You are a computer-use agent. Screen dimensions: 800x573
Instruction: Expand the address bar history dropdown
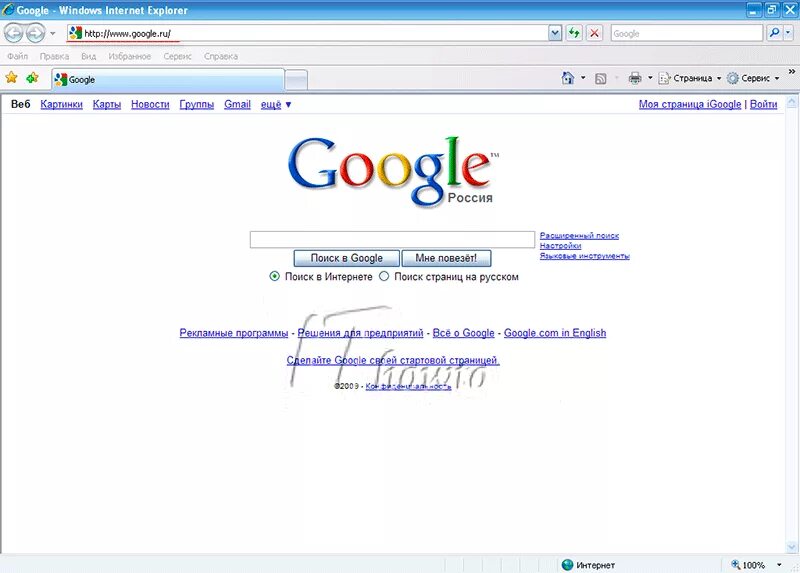[x=555, y=34]
